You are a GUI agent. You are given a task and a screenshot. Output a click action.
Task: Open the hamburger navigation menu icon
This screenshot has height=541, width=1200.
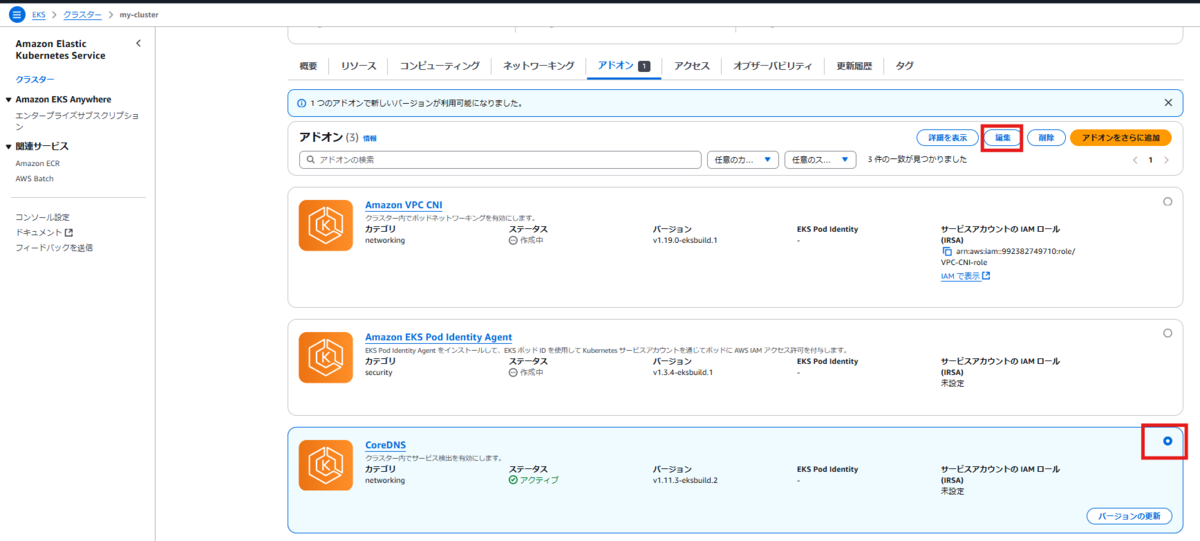pos(16,15)
